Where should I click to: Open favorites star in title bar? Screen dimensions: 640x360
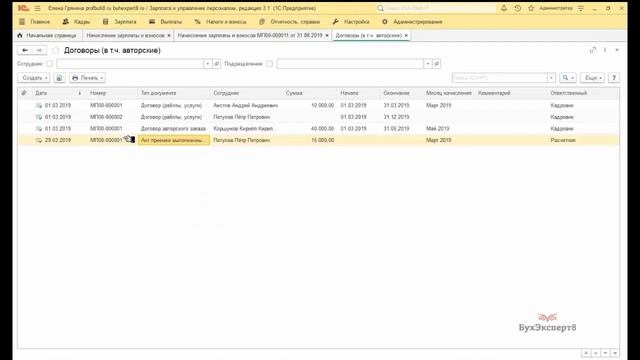(x=531, y=8)
